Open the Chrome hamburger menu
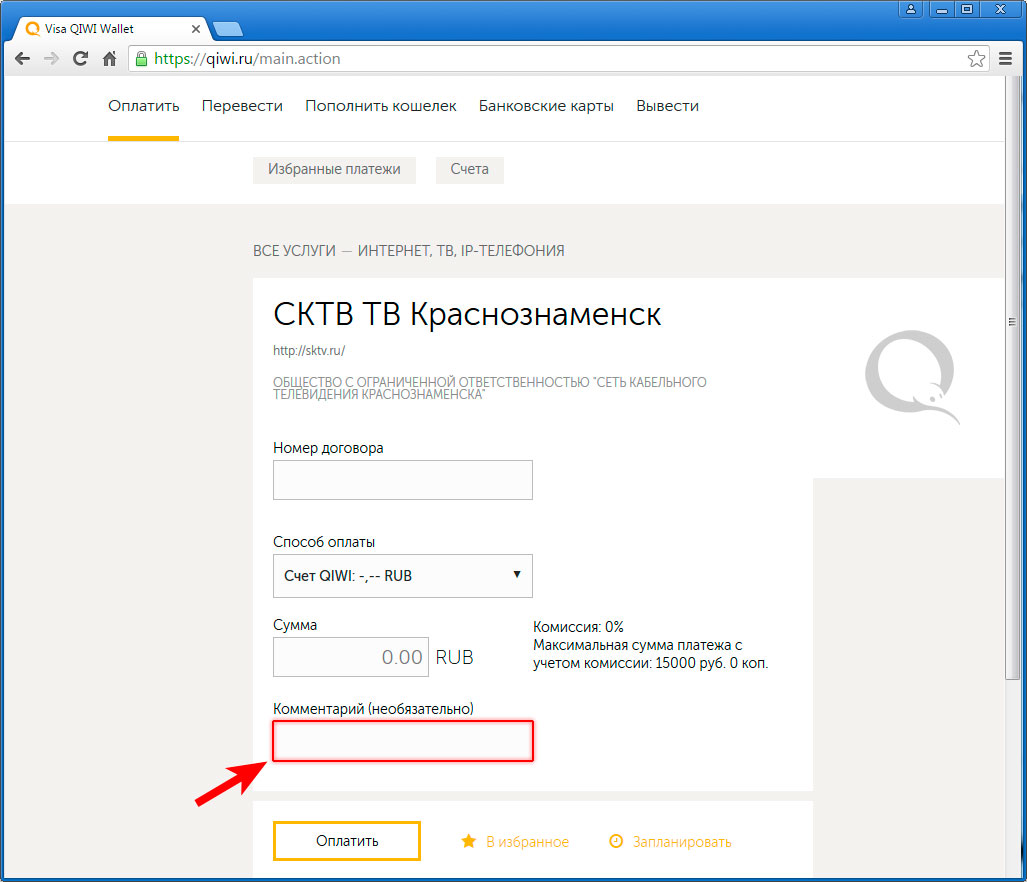This screenshot has height=882, width=1027. tap(1005, 59)
